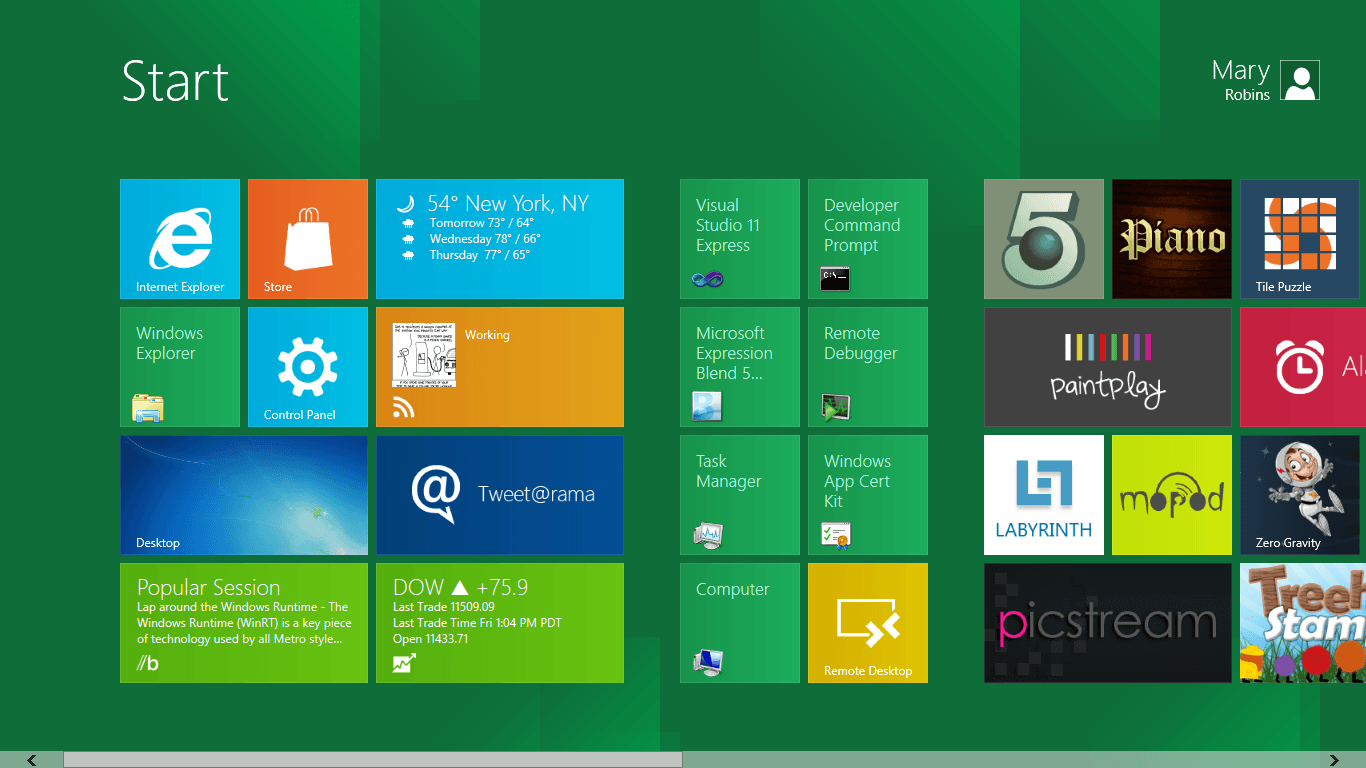Launch Visual Studio 11 Express
The image size is (1366, 768).
[x=739, y=239]
